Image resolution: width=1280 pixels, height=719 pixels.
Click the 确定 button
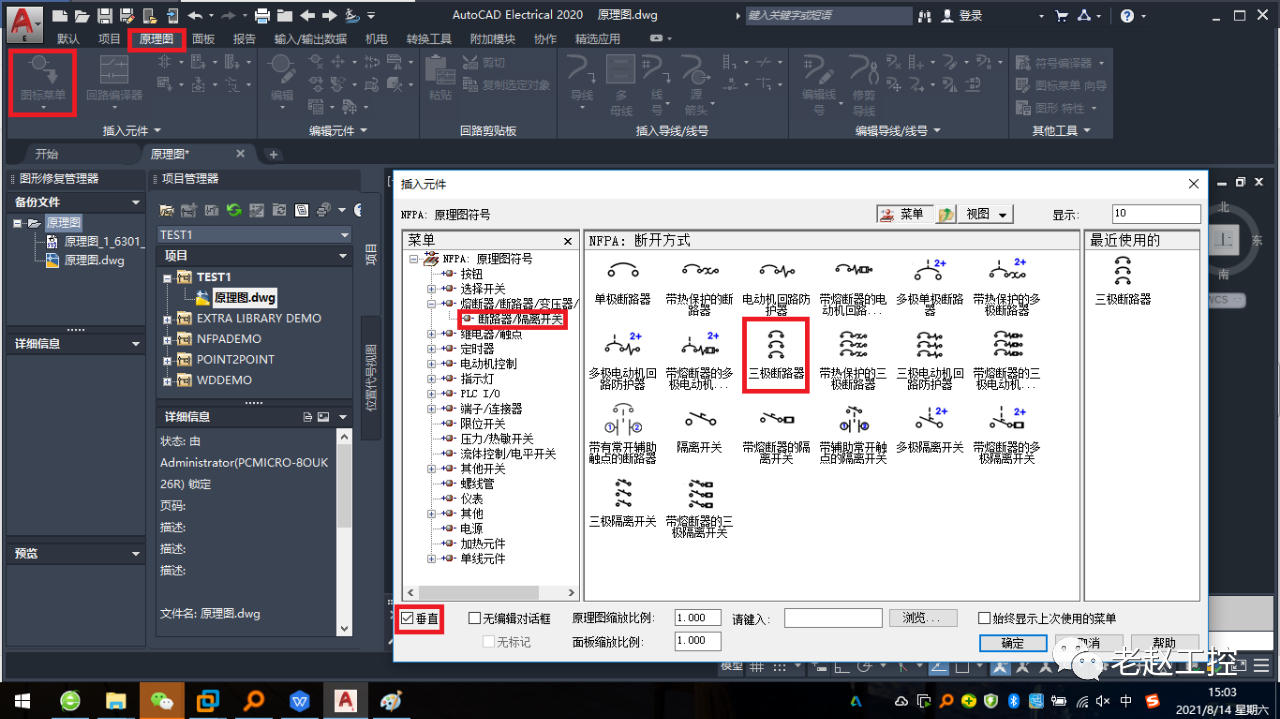[1013, 643]
